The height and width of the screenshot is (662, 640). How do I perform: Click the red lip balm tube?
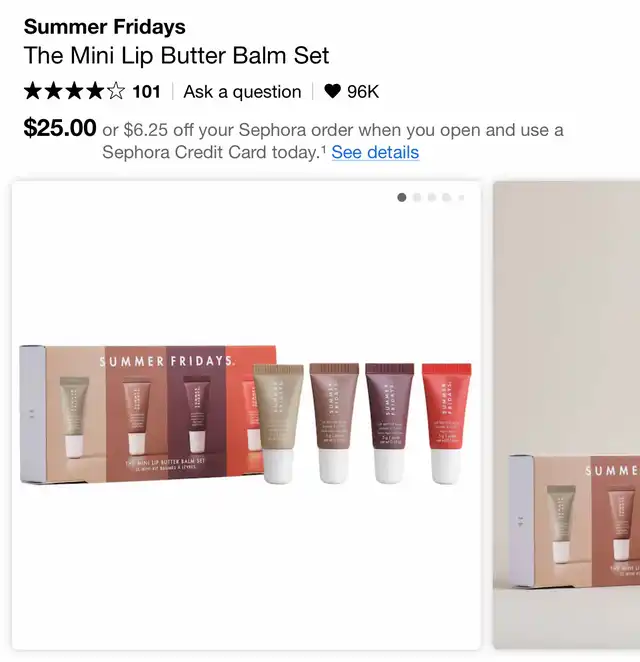(446, 423)
